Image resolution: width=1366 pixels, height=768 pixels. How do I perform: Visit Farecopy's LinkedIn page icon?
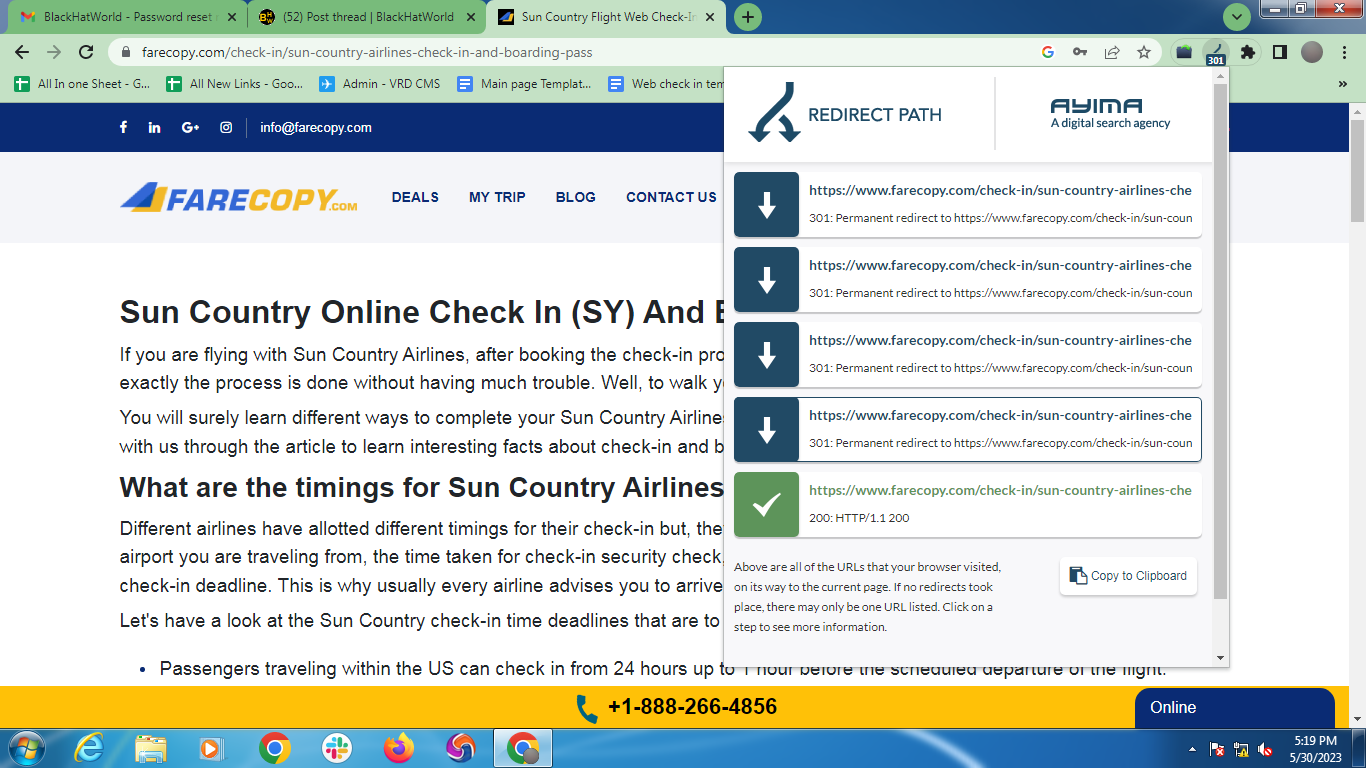coord(154,127)
